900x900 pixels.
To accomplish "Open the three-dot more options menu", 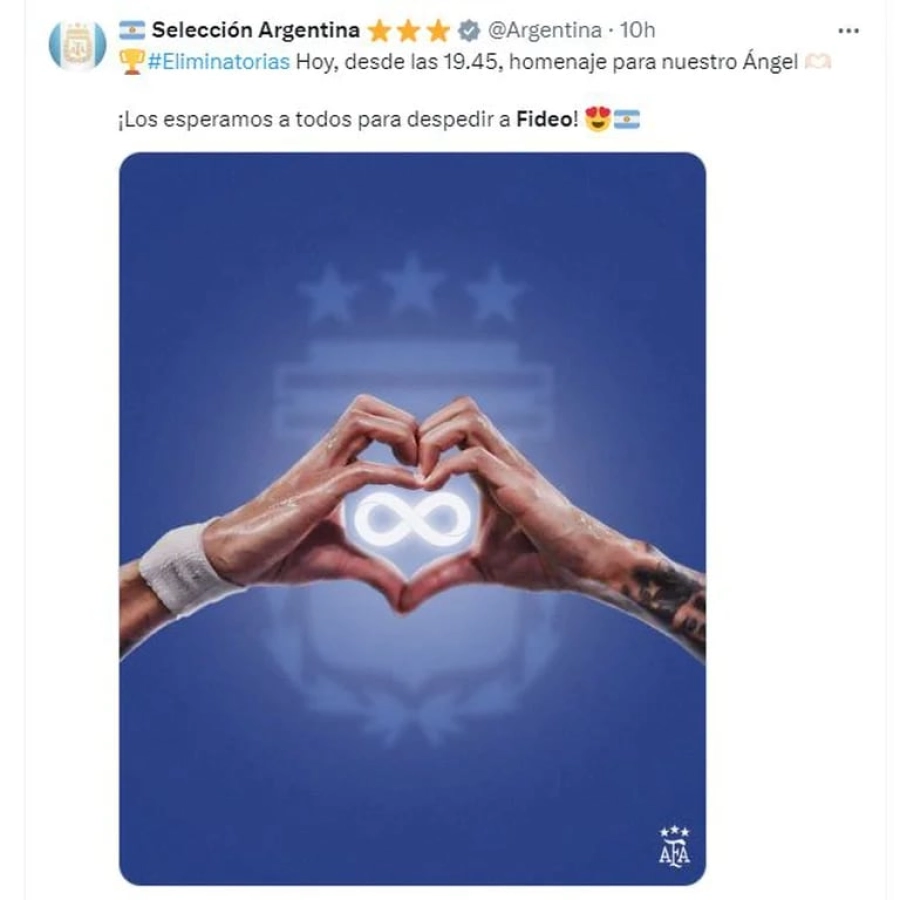I will coord(848,31).
